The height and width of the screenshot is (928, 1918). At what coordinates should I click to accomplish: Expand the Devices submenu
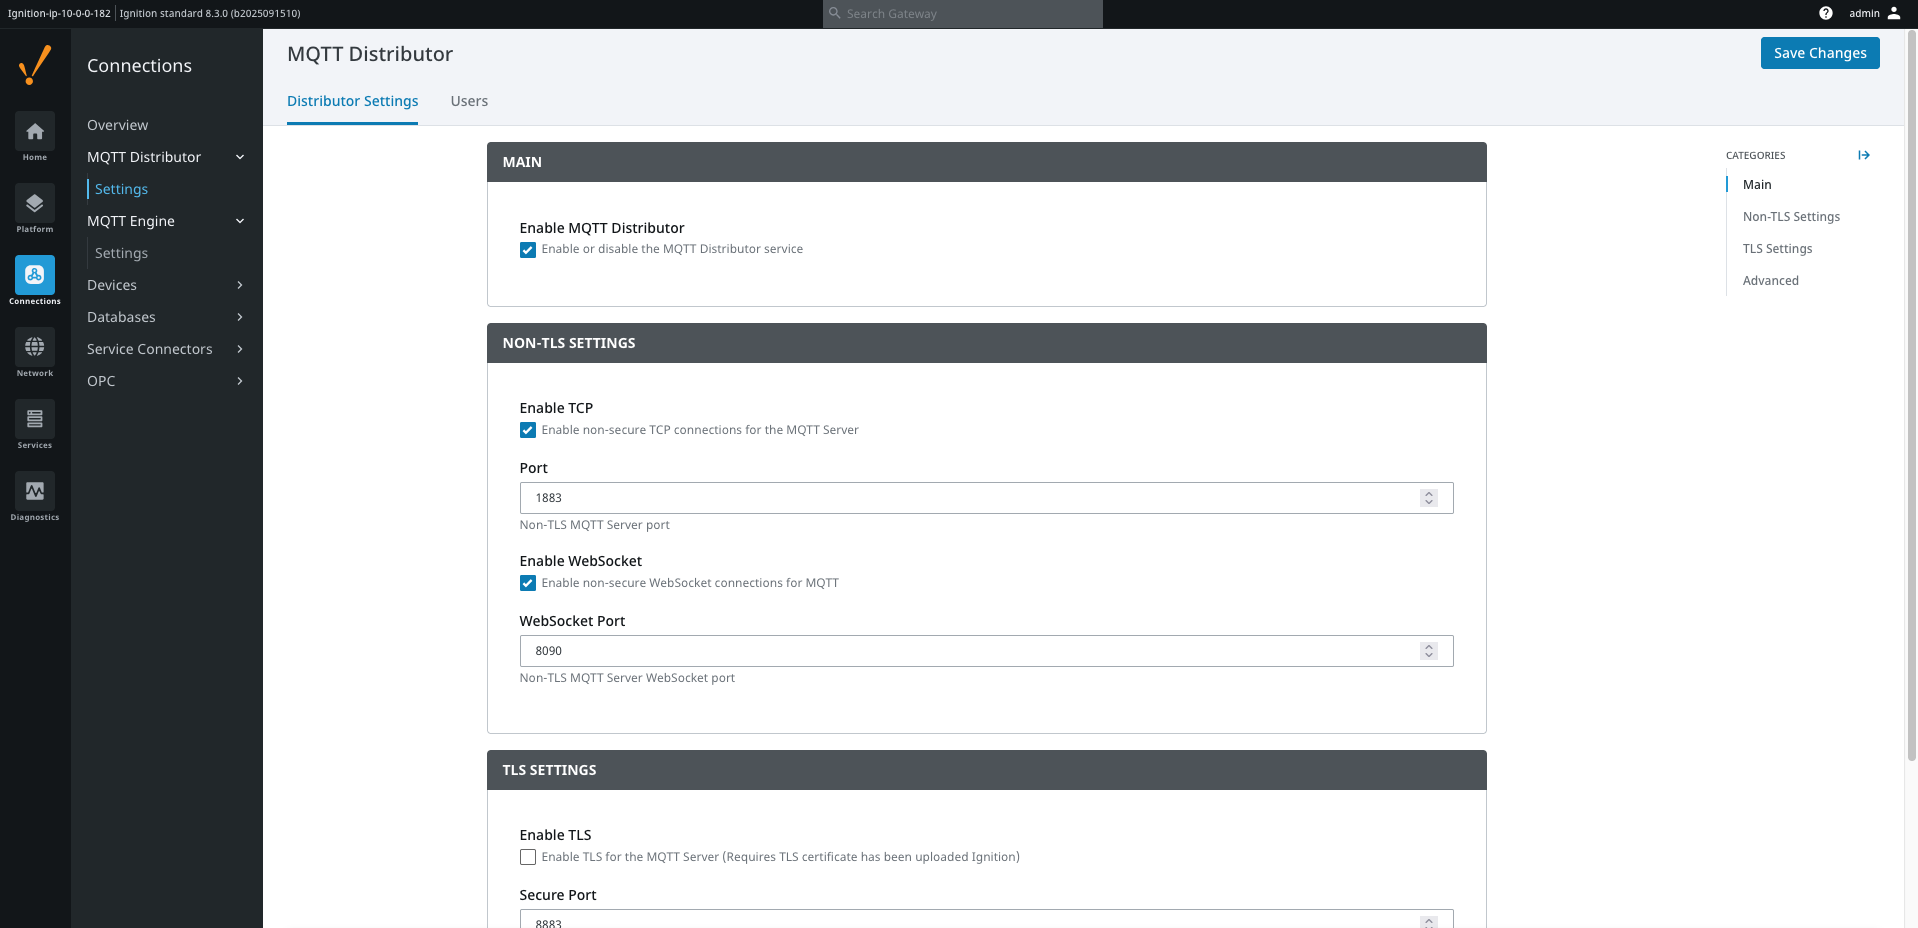[240, 285]
